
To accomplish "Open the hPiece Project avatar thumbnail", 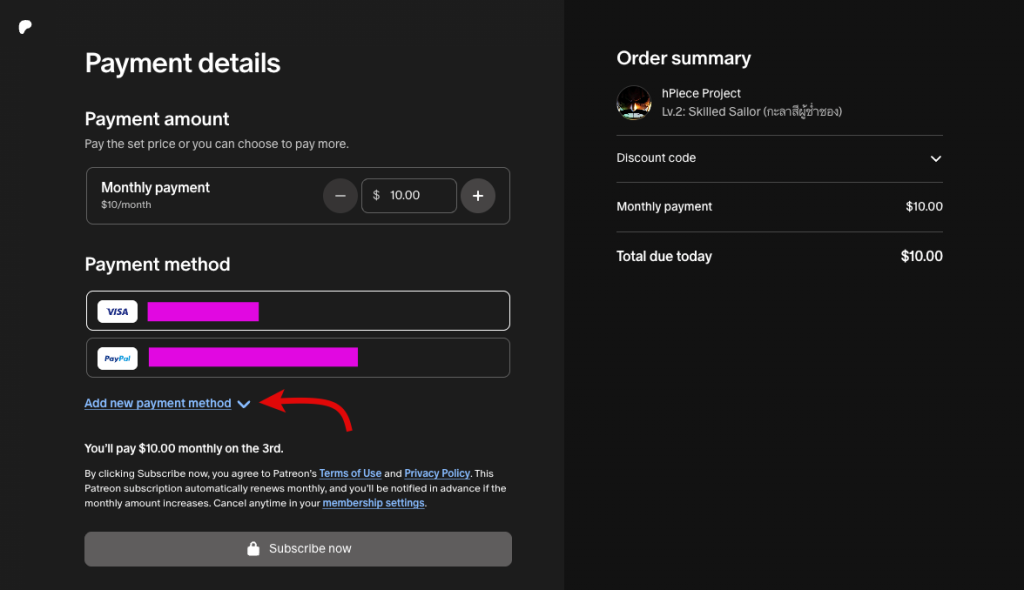I will [x=634, y=103].
